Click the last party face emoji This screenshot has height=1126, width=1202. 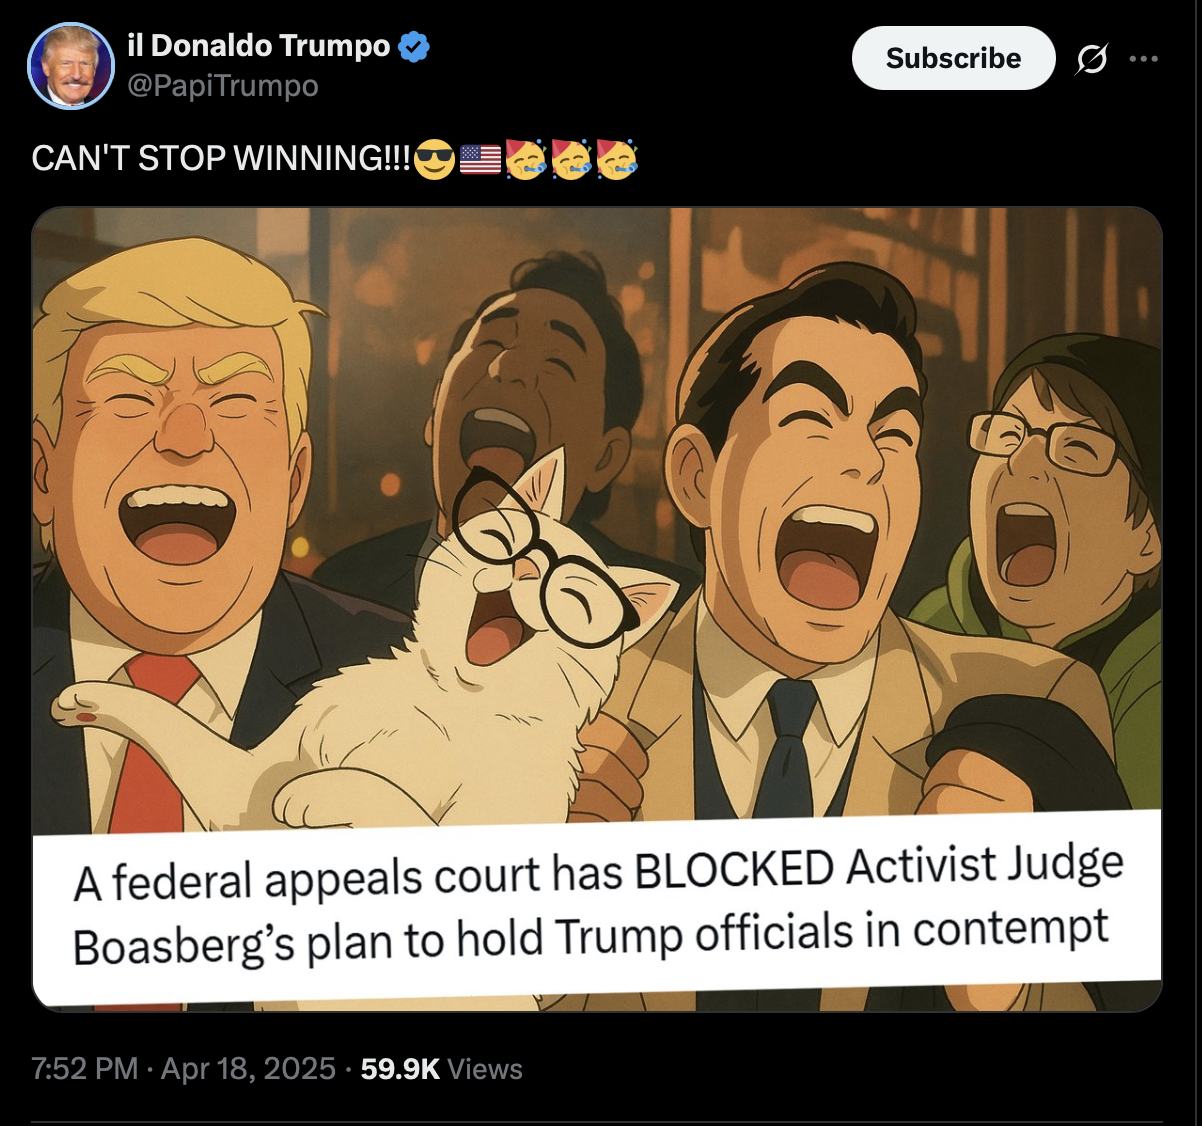617,159
